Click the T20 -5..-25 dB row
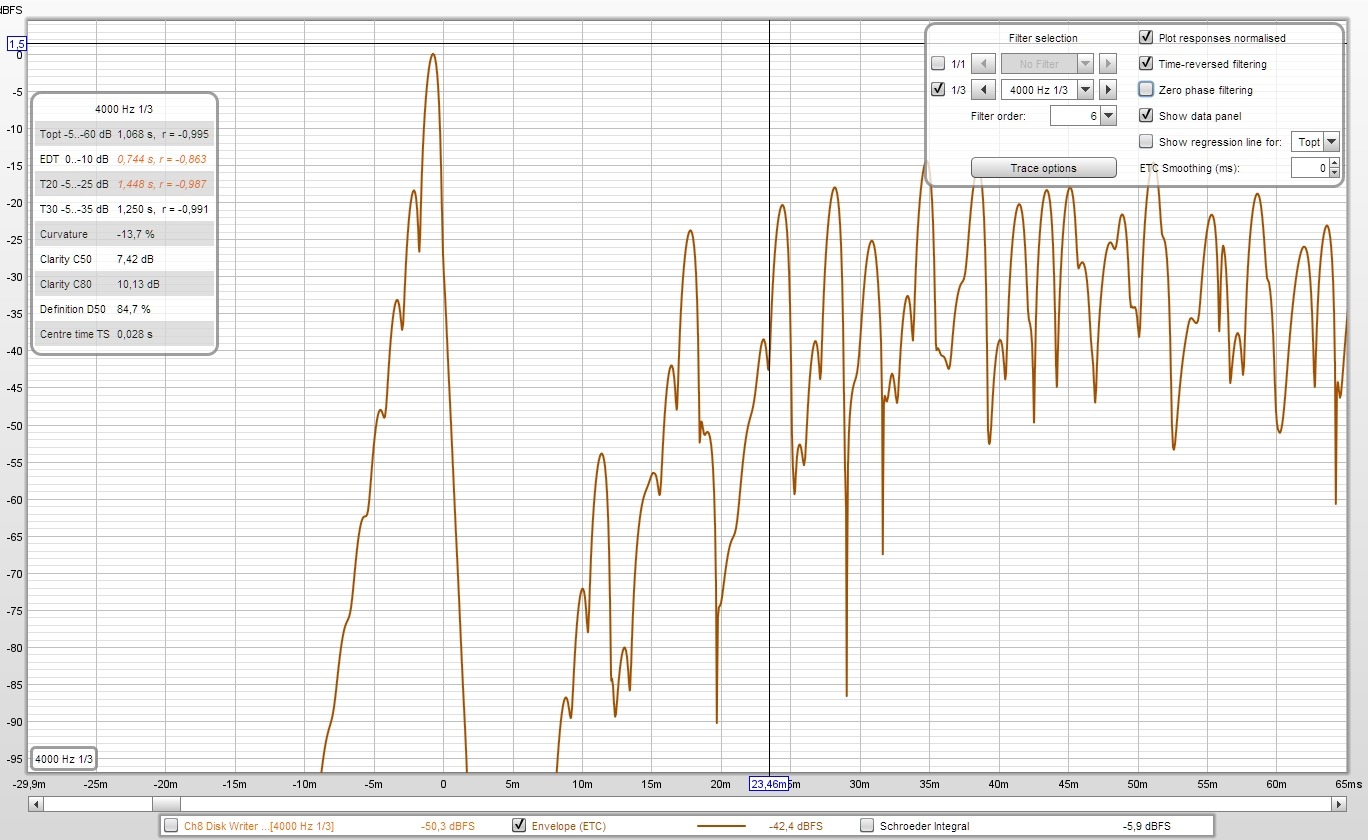 tap(124, 184)
